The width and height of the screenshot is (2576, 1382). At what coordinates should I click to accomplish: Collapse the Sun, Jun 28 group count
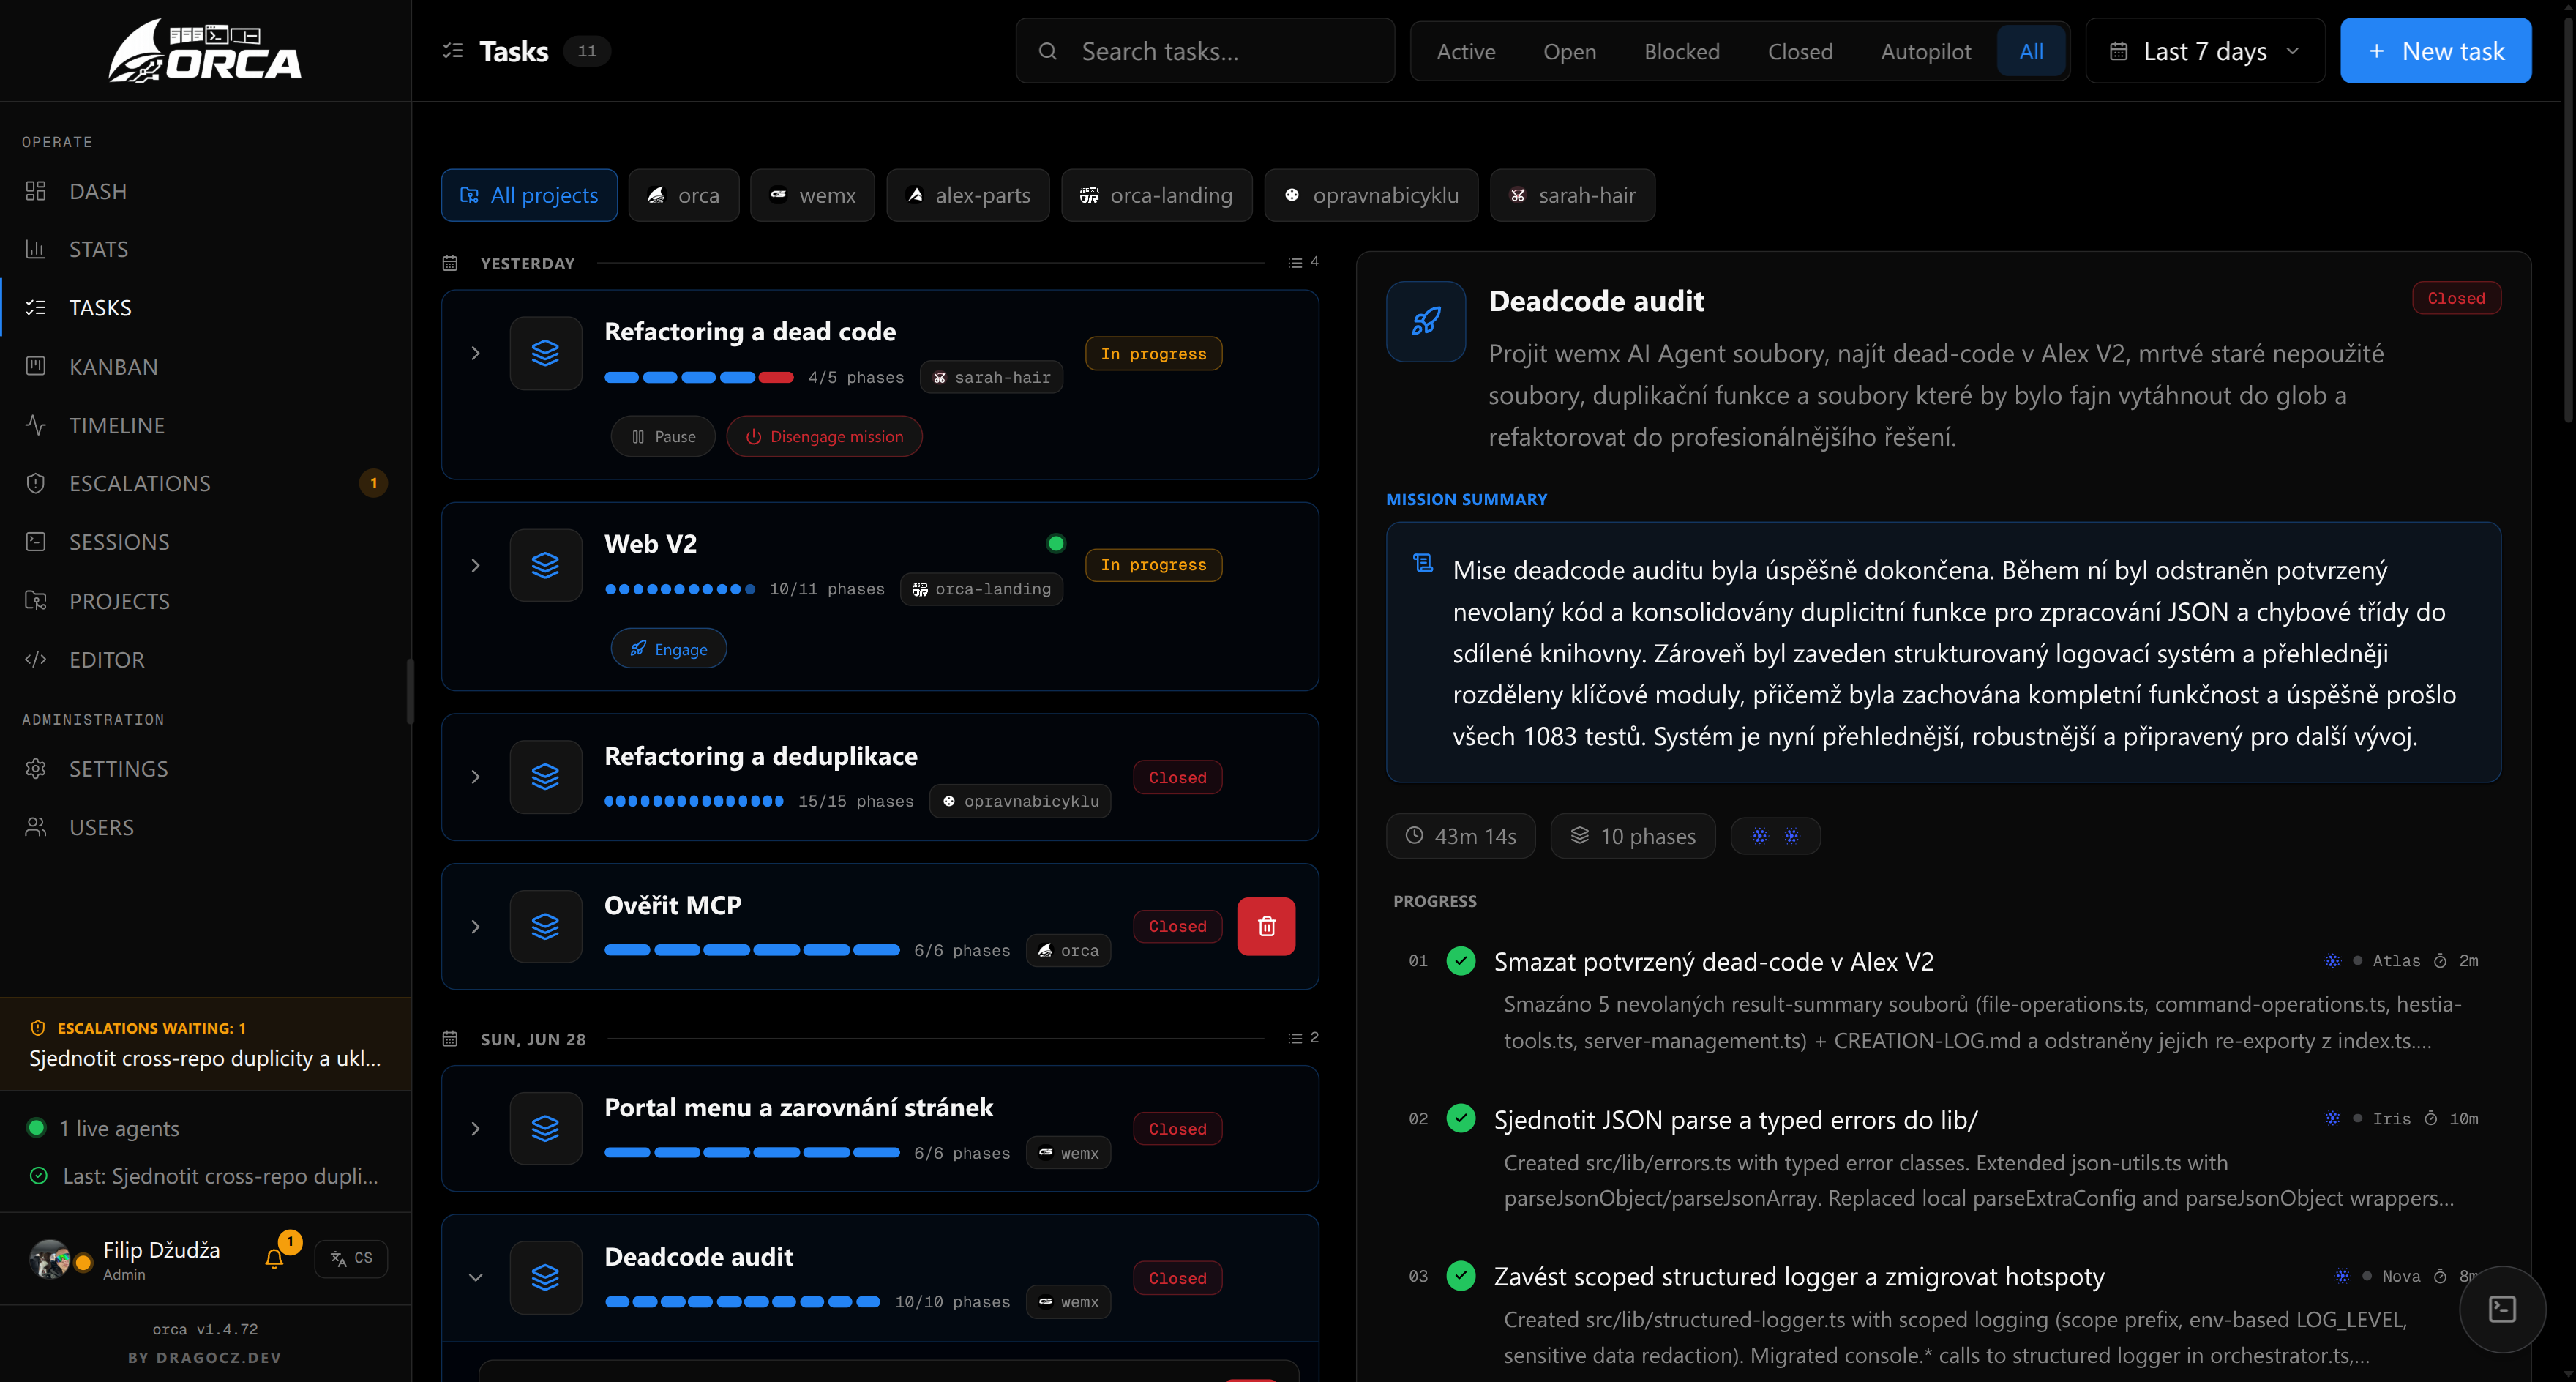(1303, 1038)
